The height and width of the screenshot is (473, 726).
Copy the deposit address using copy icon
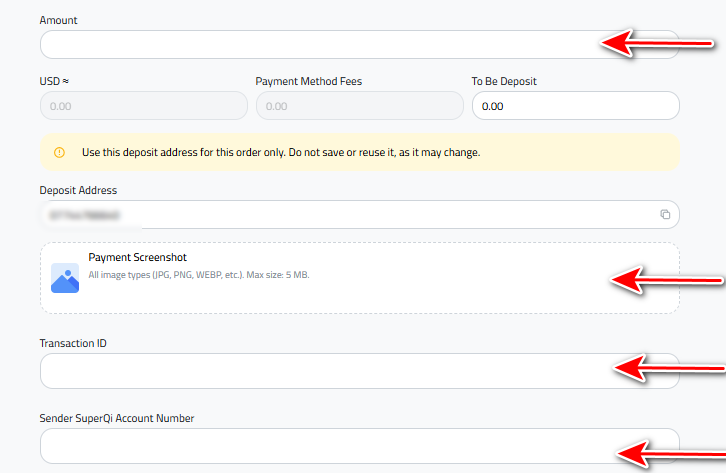665,215
